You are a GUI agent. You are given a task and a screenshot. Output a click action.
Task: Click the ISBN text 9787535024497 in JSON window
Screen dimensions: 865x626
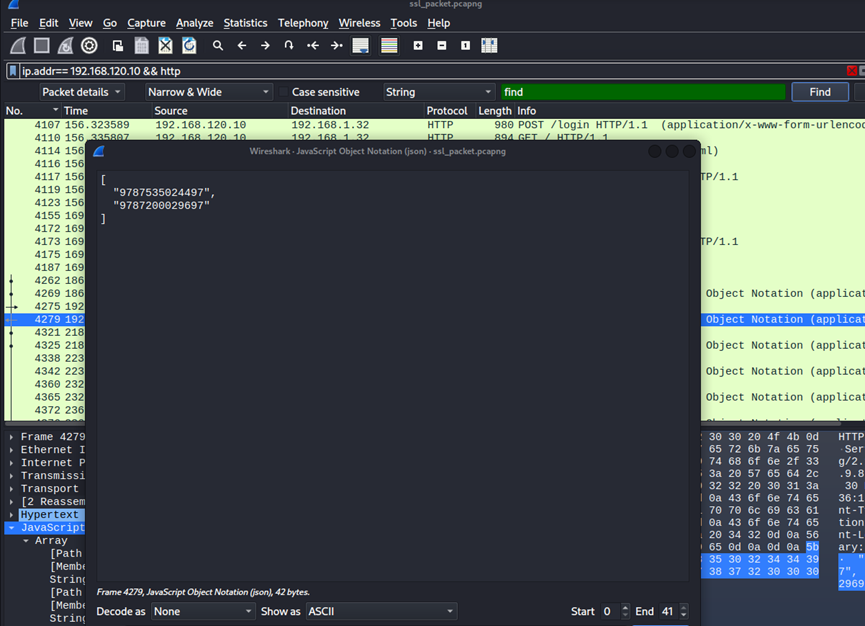point(162,192)
